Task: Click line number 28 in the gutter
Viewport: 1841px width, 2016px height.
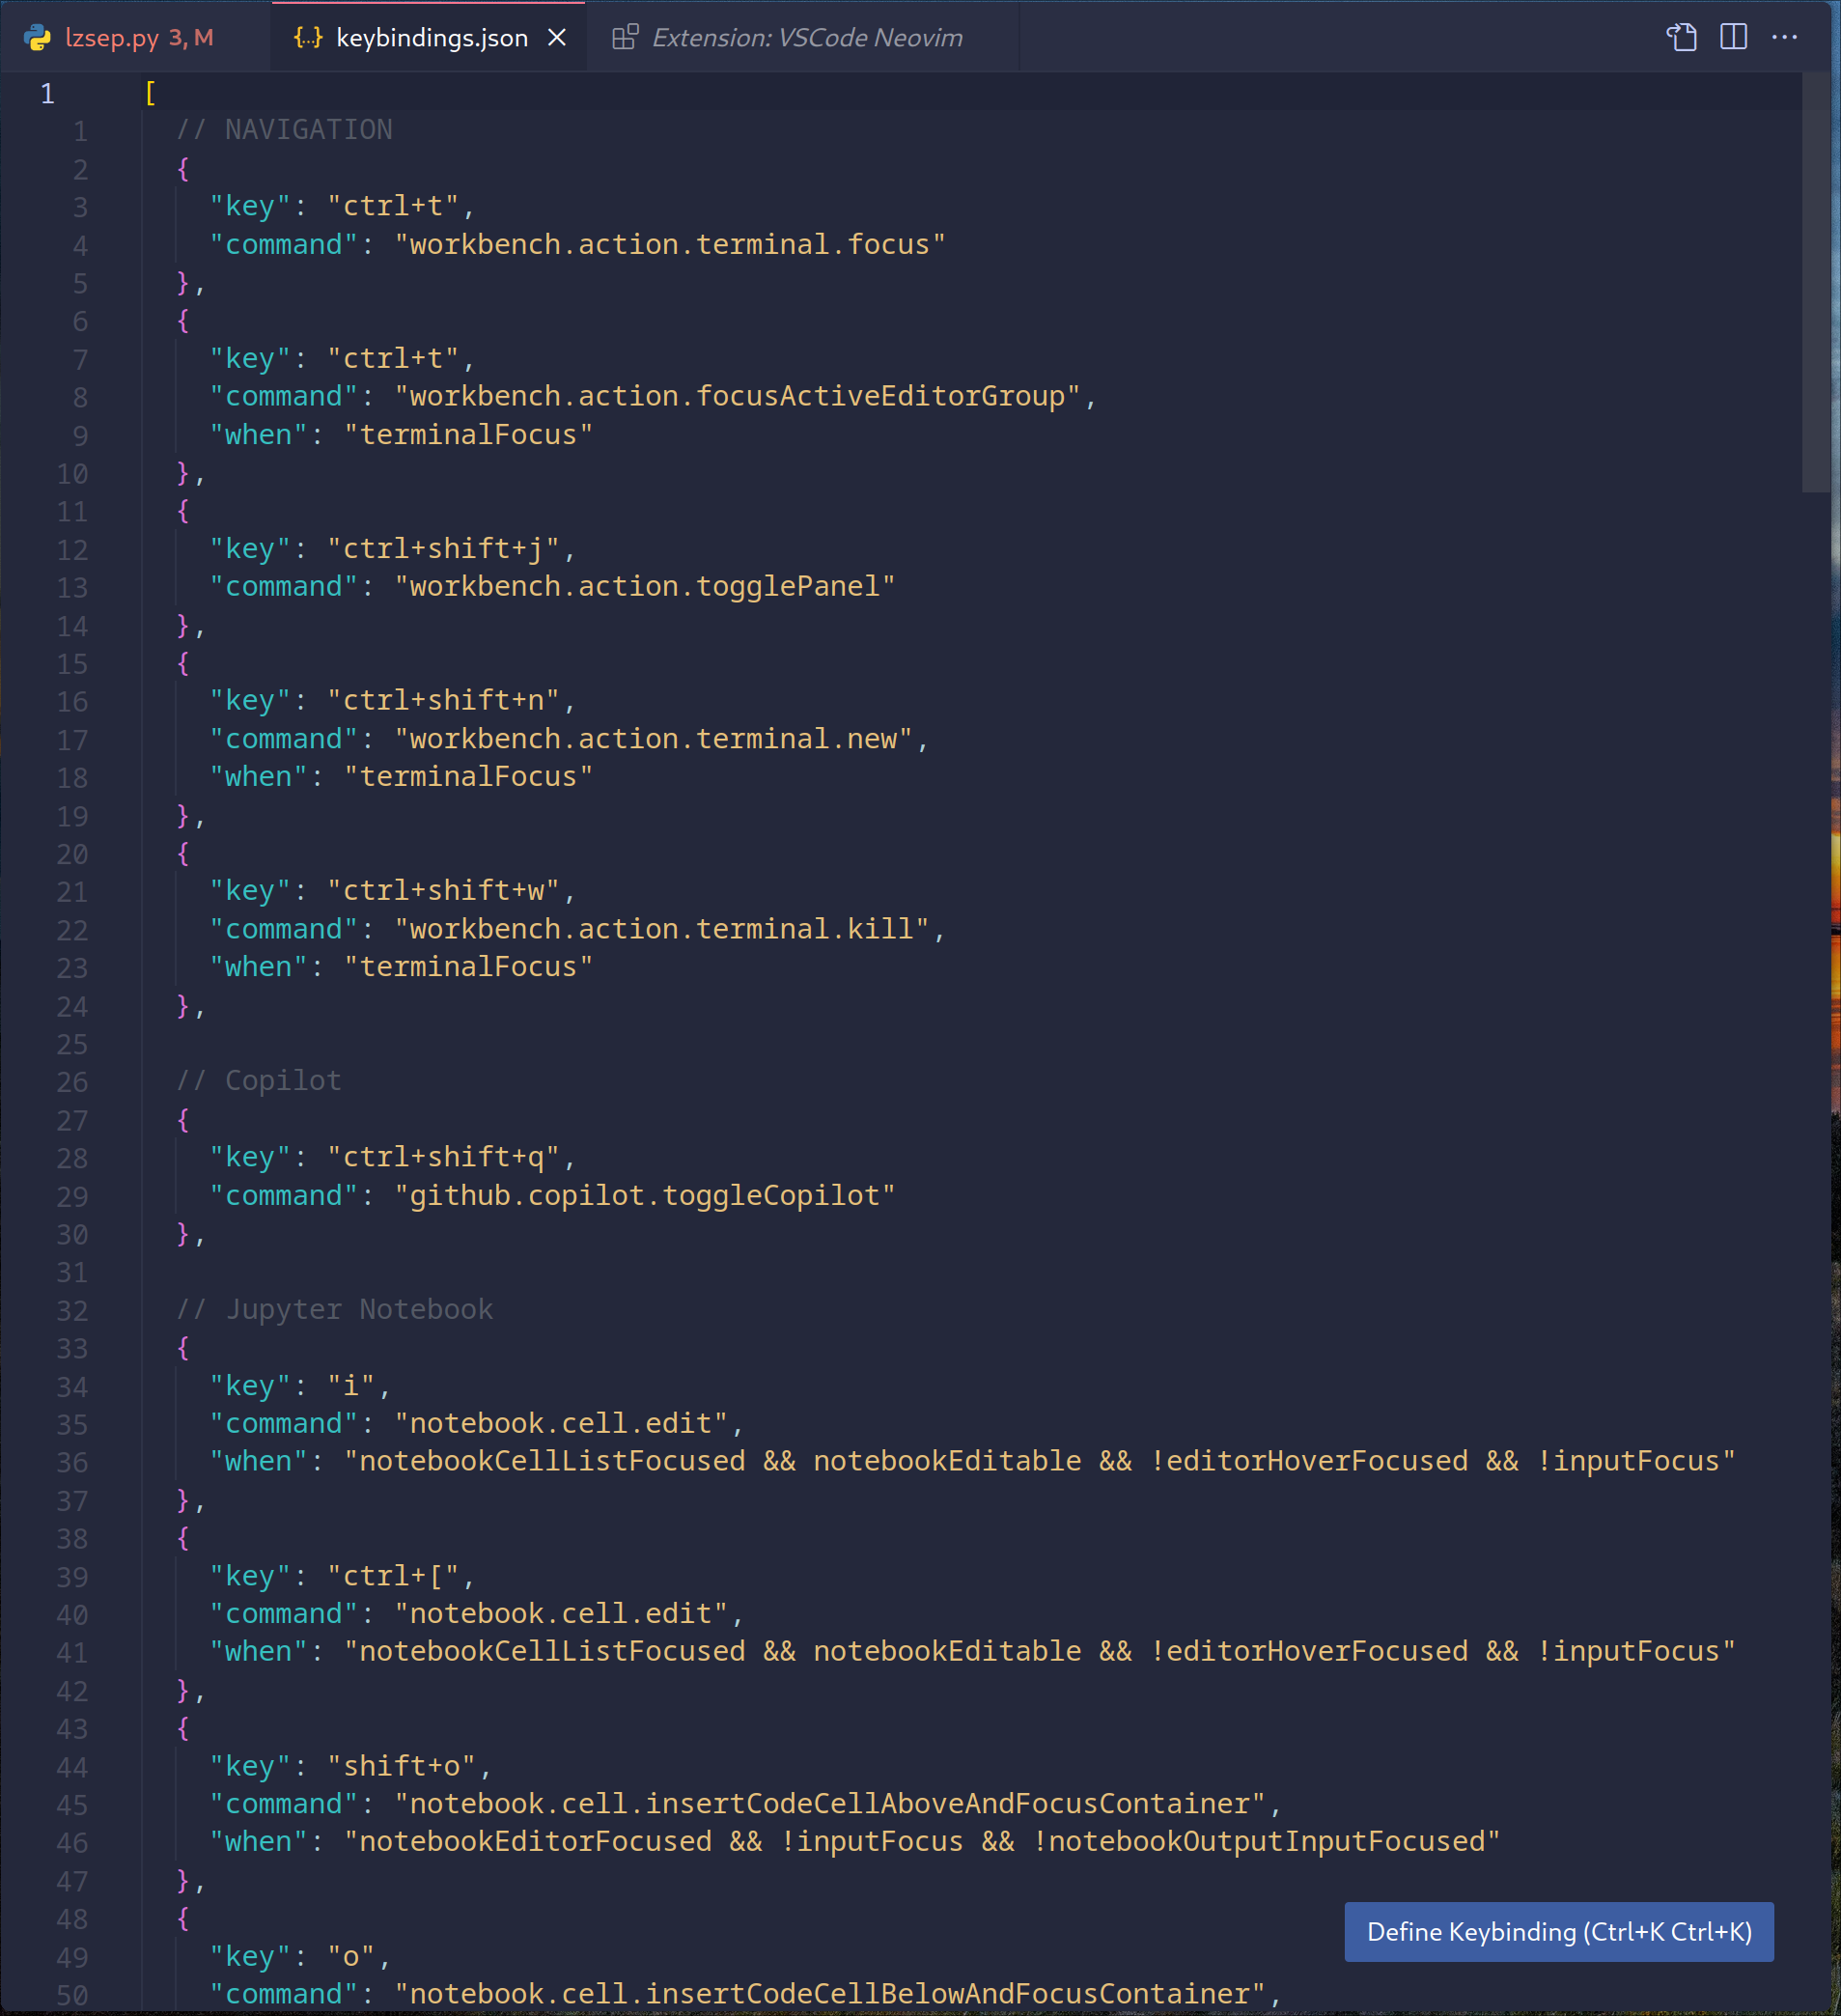Action: 71,1158
